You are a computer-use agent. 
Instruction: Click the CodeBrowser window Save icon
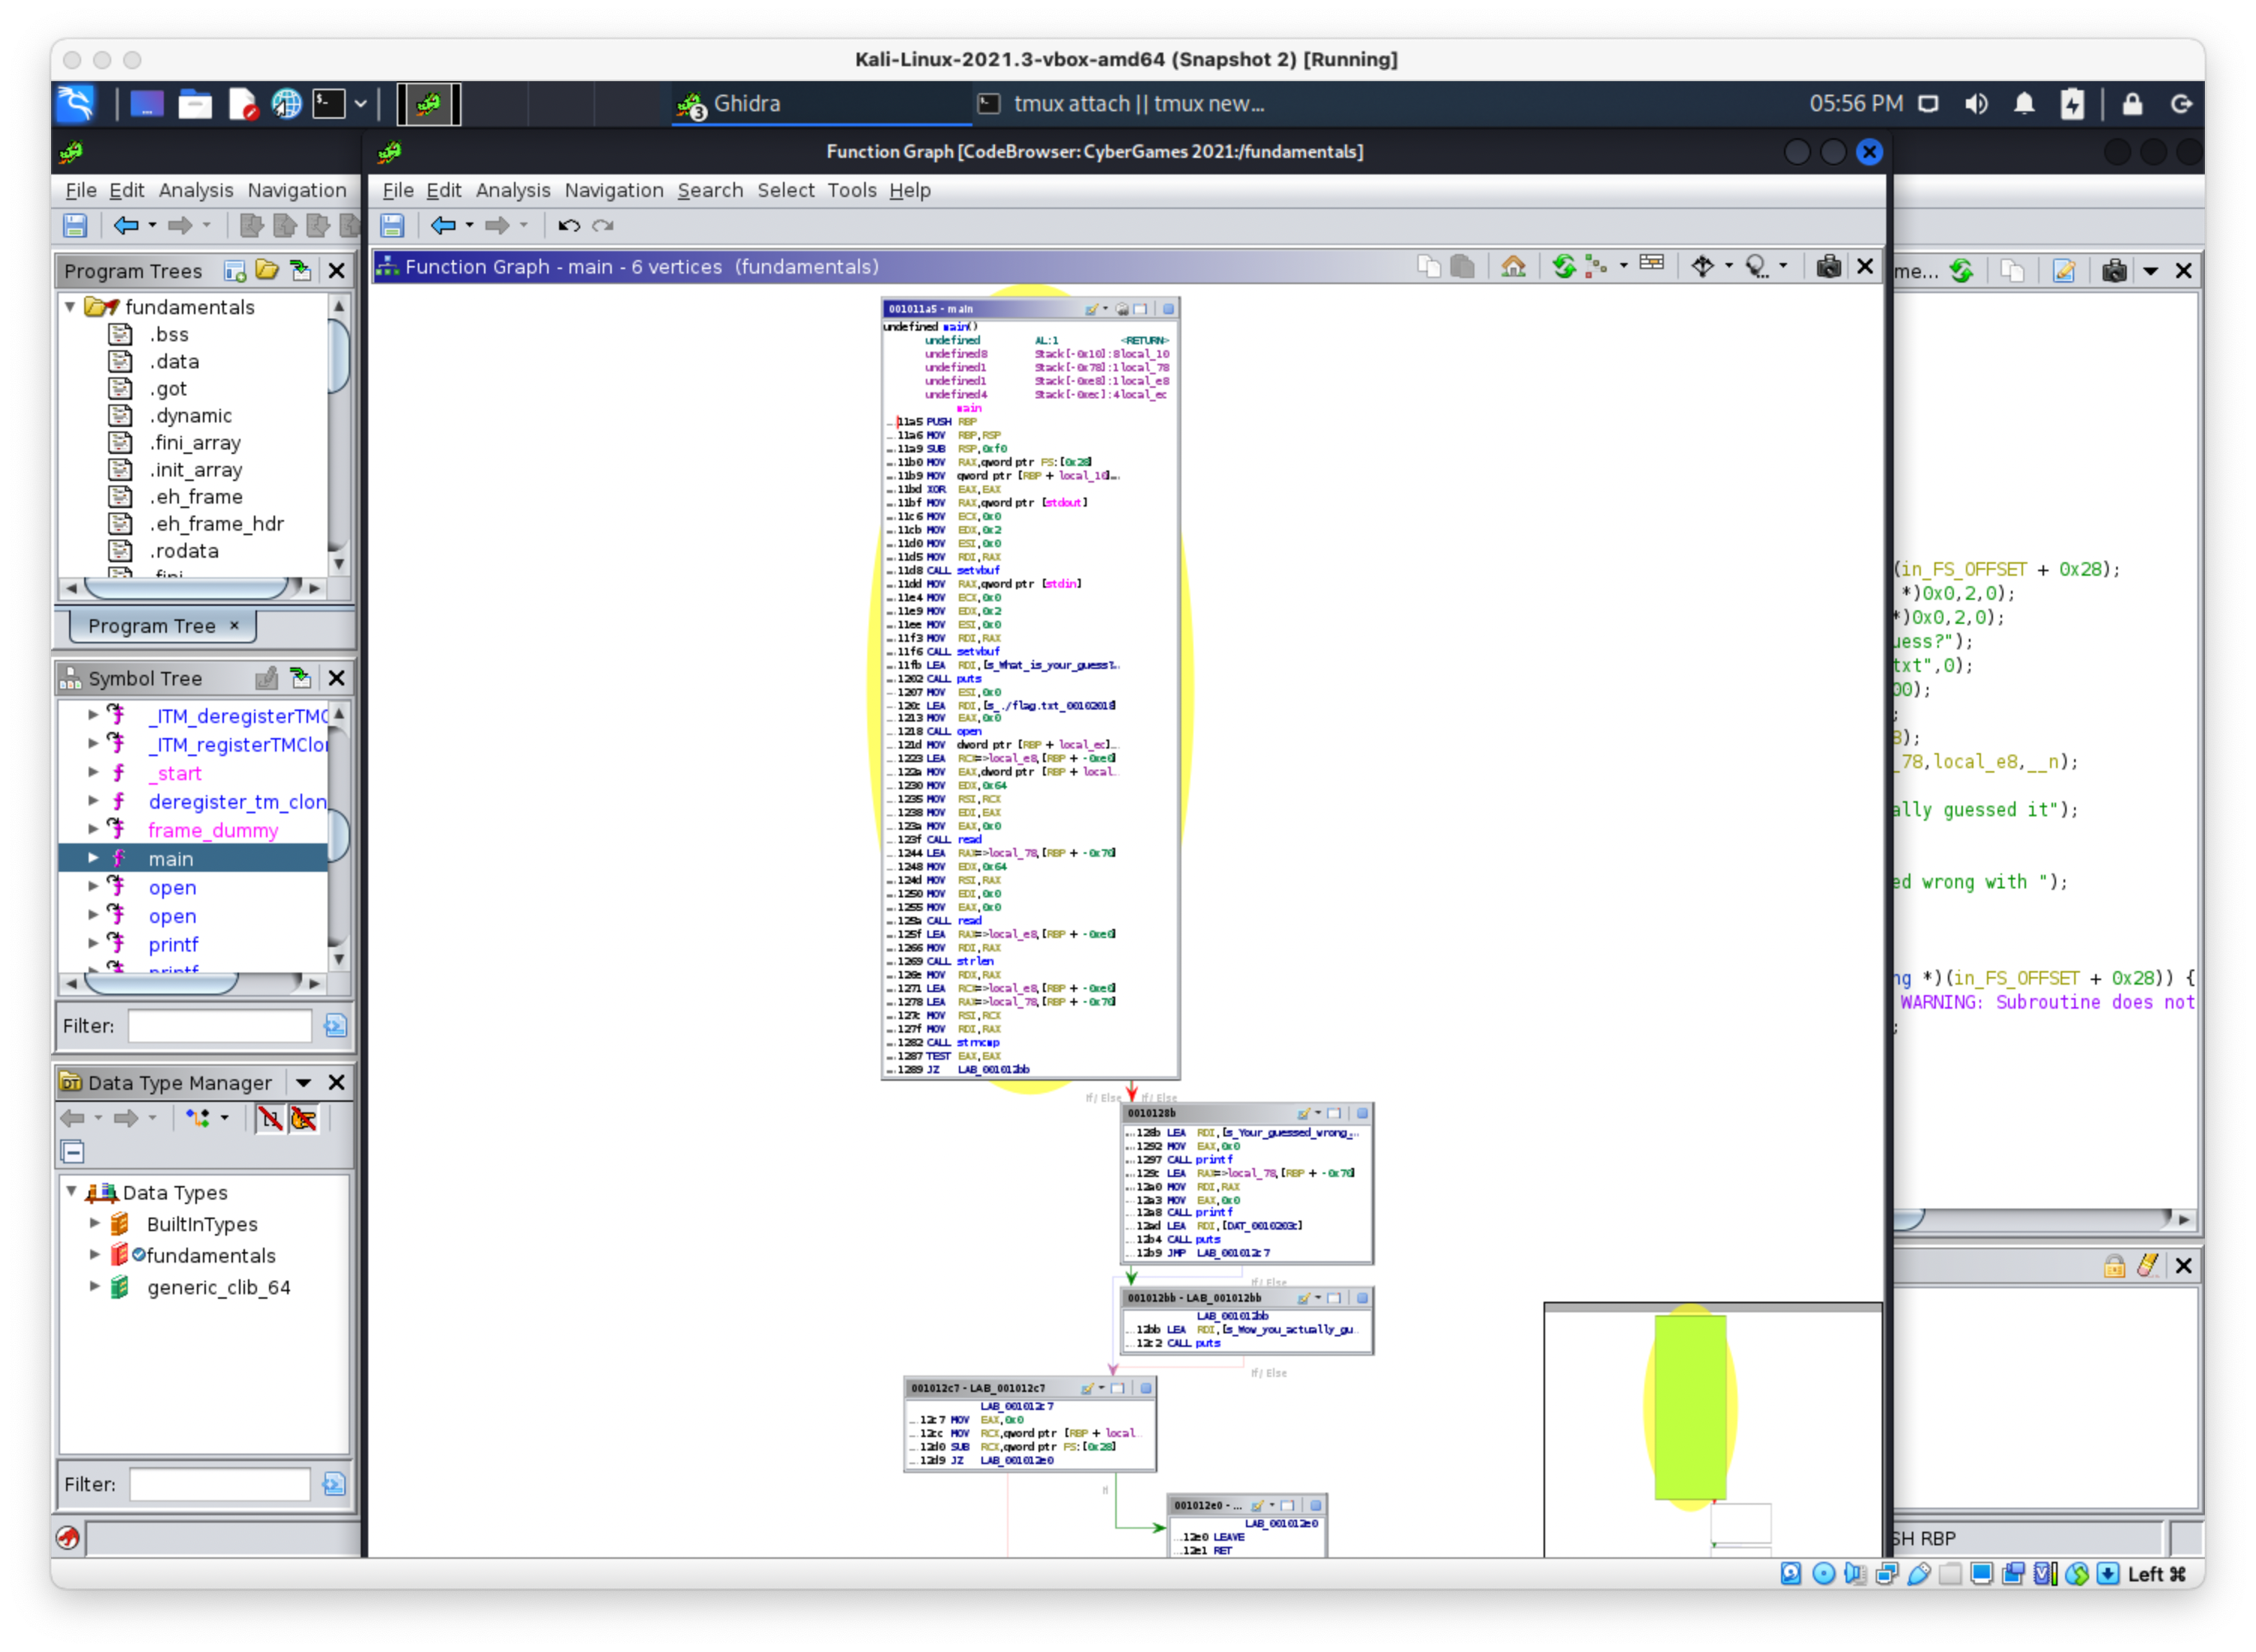pyautogui.click(x=75, y=226)
